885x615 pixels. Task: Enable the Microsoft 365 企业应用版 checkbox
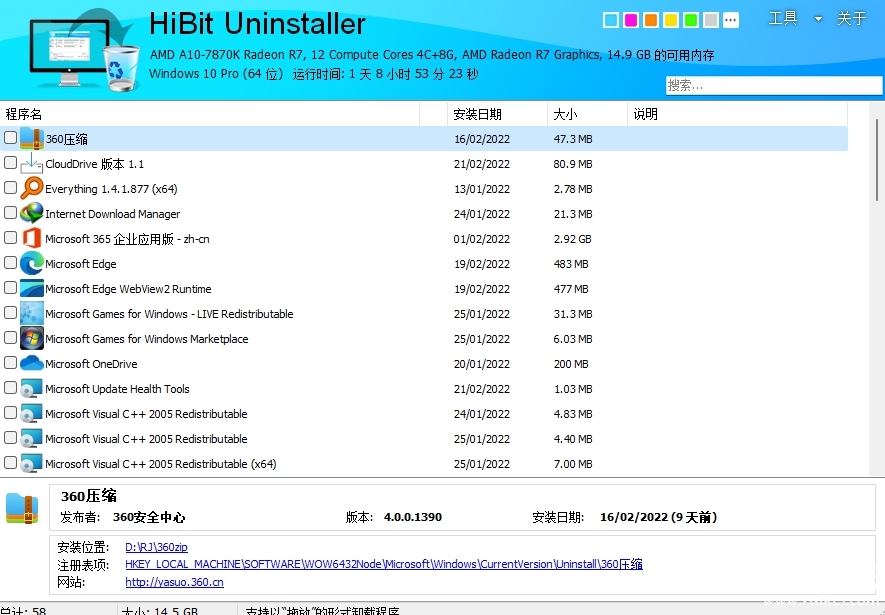pos(10,238)
